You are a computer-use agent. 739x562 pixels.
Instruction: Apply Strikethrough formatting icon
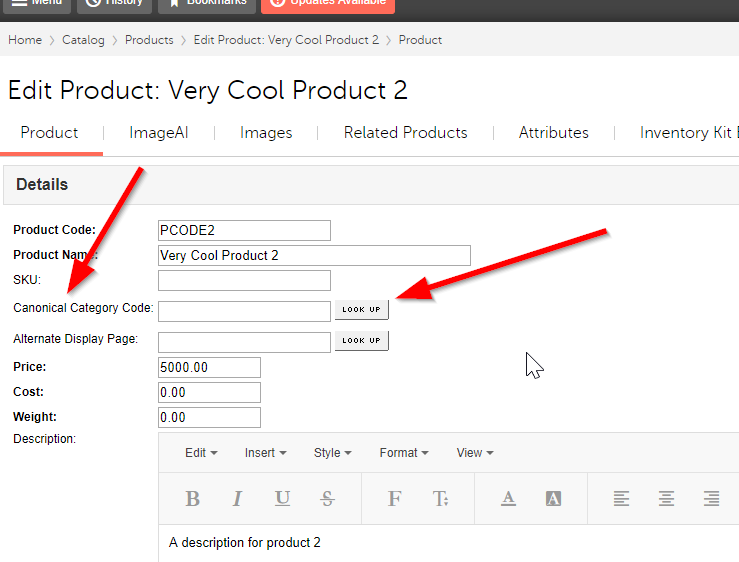click(328, 499)
